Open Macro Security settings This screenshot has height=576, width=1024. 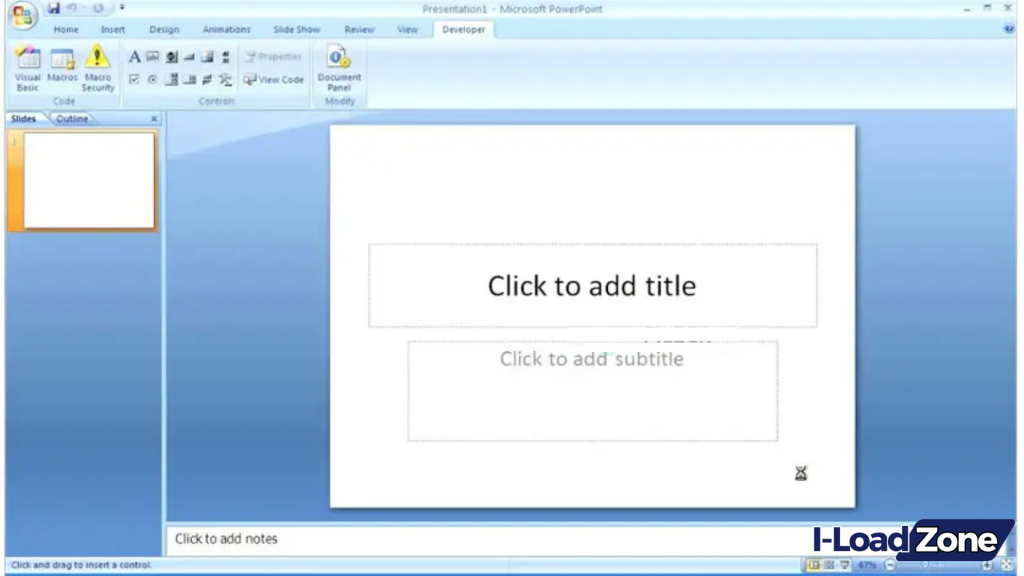pyautogui.click(x=97, y=66)
